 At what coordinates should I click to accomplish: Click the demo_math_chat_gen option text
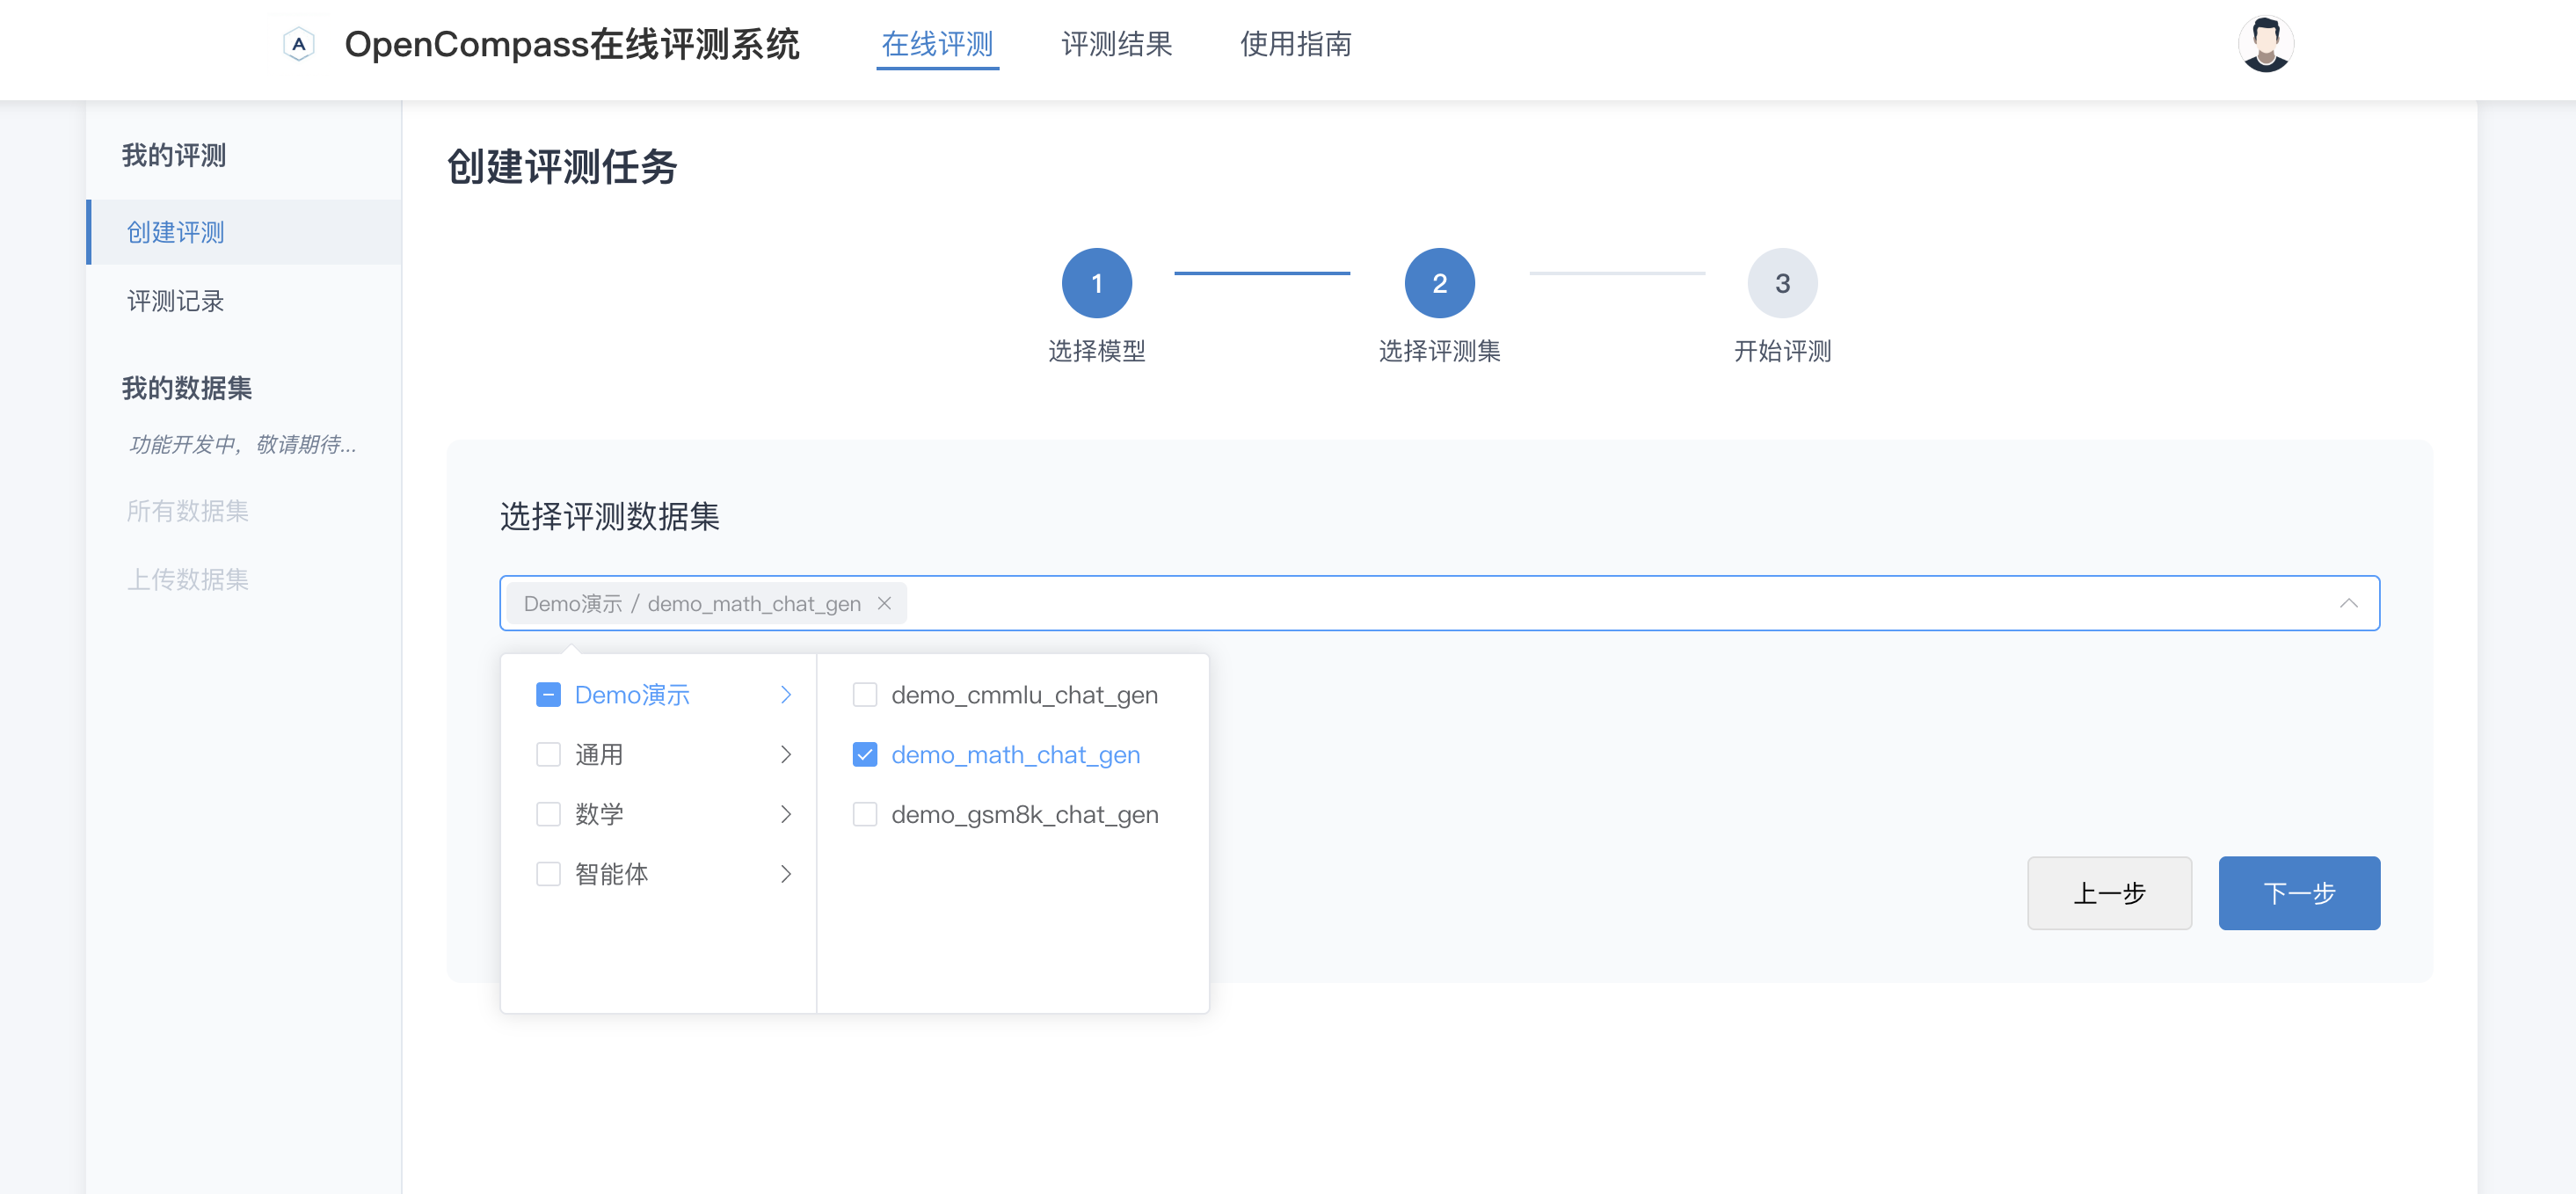[1015, 754]
